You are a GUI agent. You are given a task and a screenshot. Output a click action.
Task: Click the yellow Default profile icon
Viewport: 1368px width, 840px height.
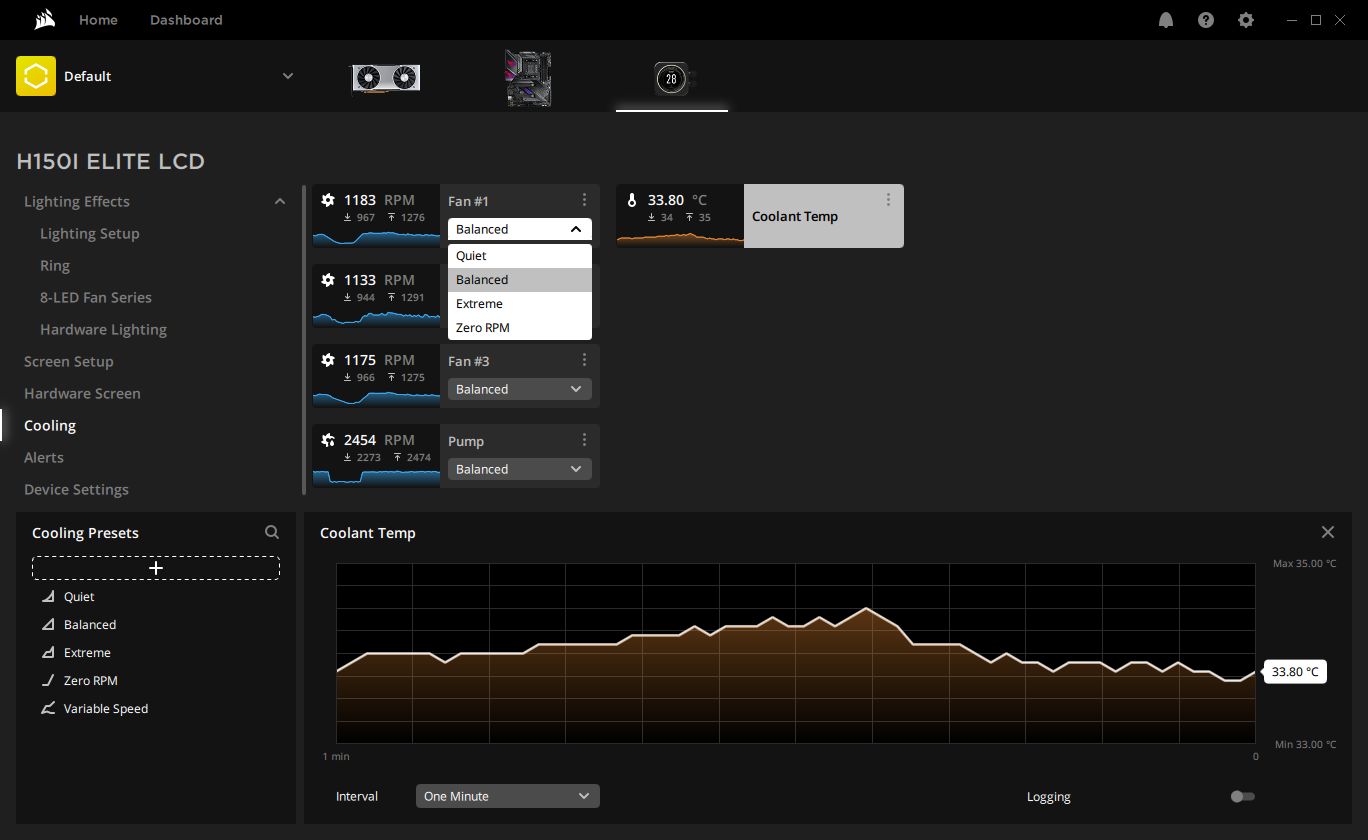[36, 76]
